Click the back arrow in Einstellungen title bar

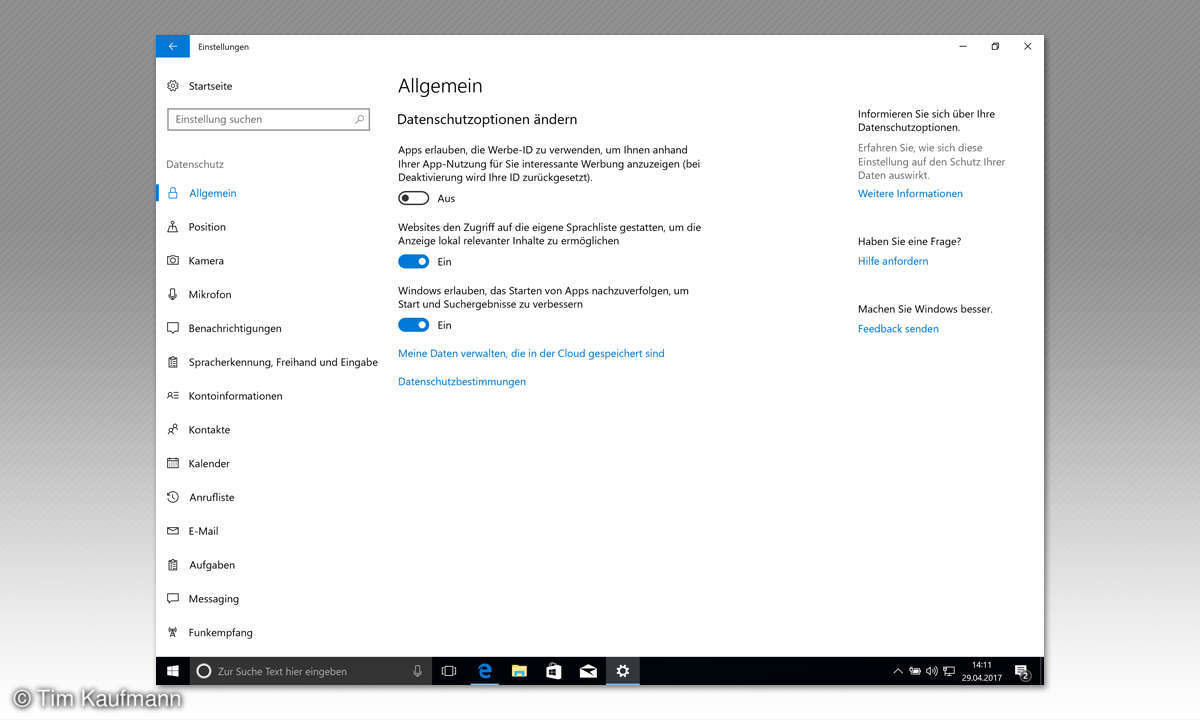click(x=172, y=46)
